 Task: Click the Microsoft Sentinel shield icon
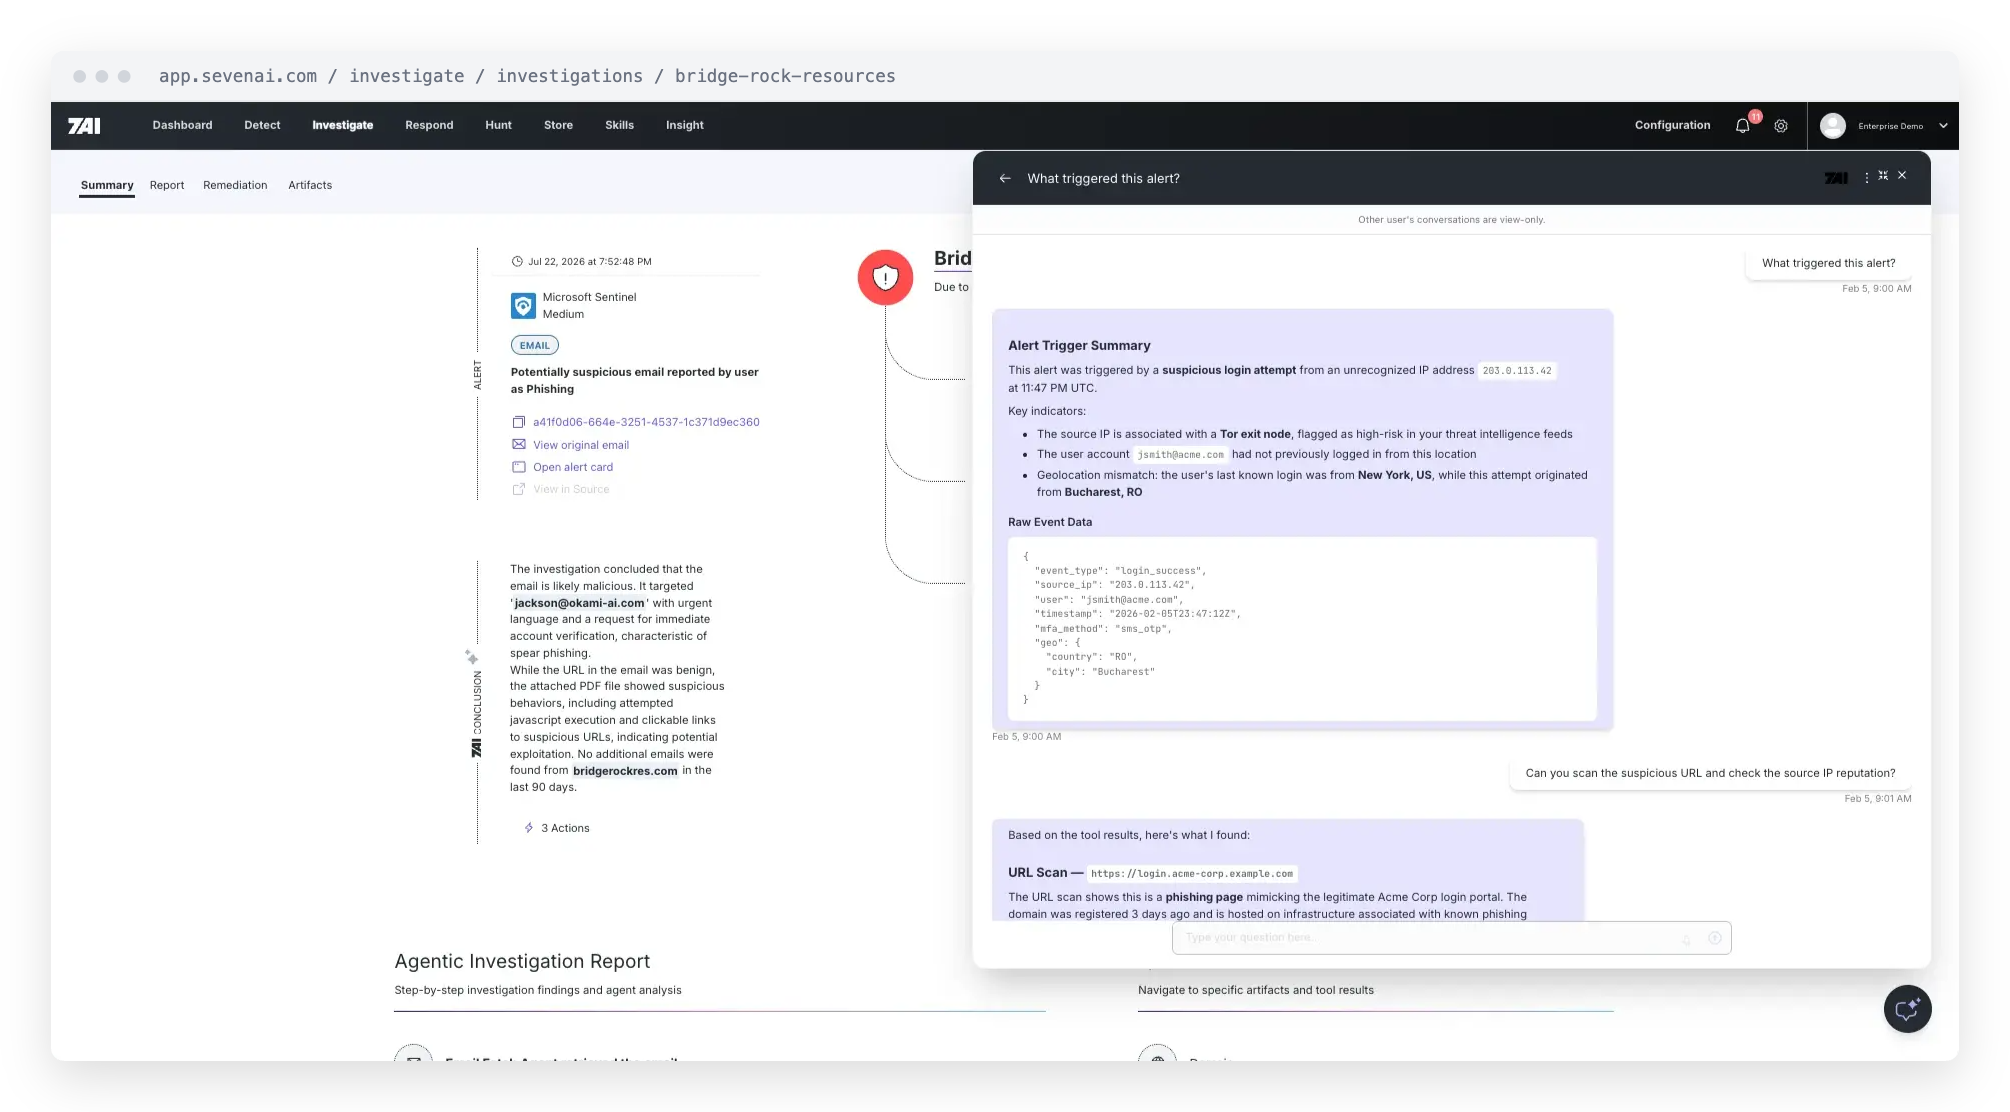point(523,306)
